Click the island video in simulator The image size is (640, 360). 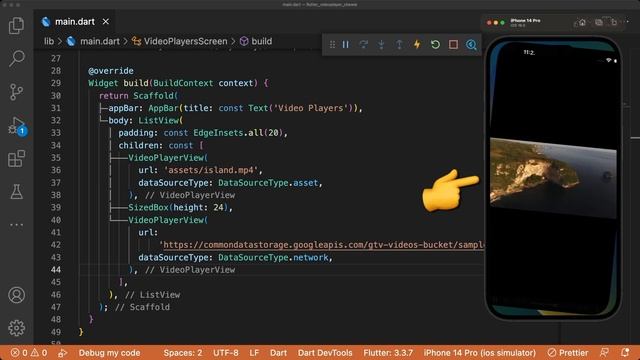coord(553,178)
